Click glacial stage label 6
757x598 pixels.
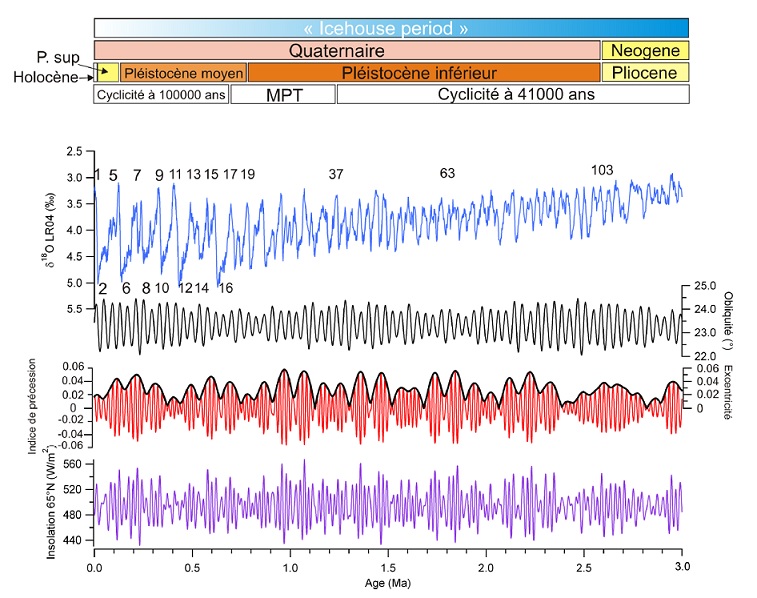tap(126, 289)
